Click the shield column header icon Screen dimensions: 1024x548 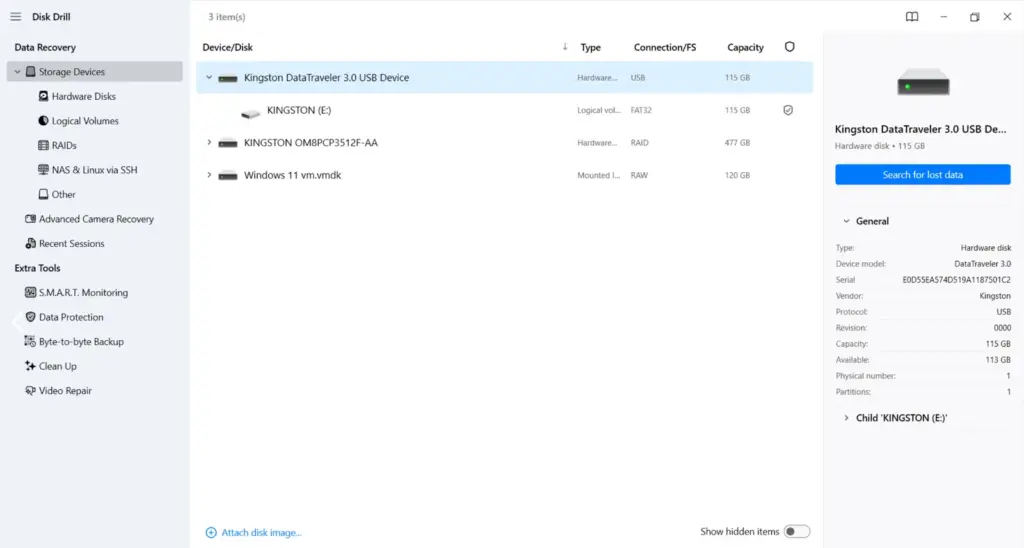coord(790,47)
